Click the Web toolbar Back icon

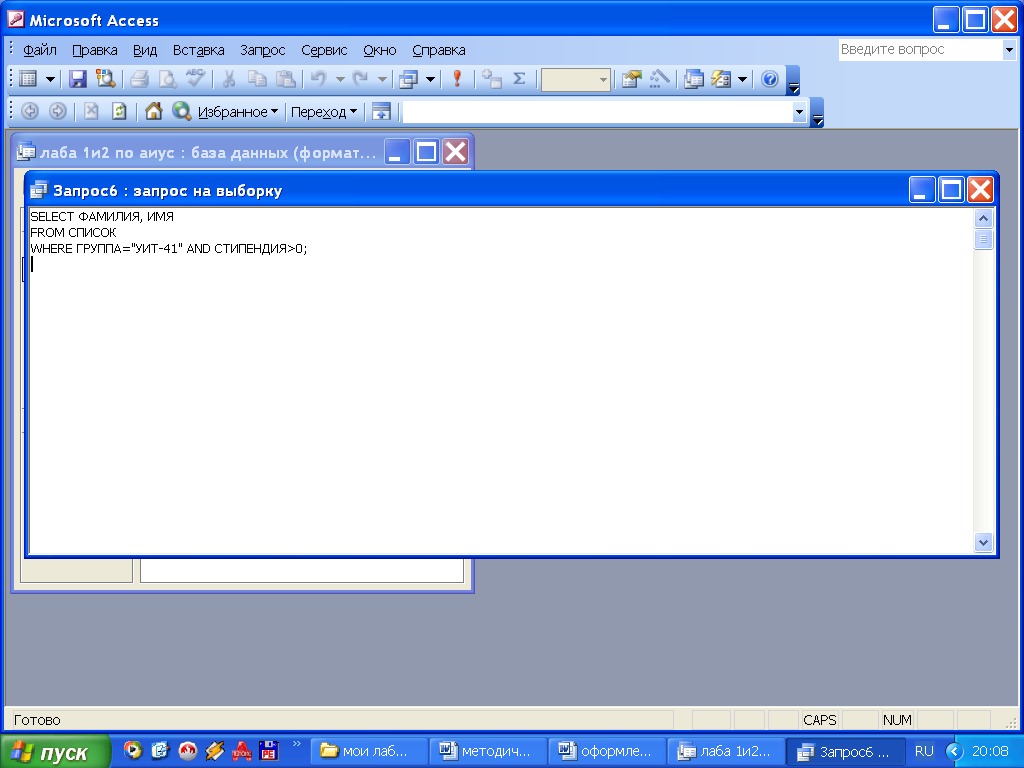(30, 112)
